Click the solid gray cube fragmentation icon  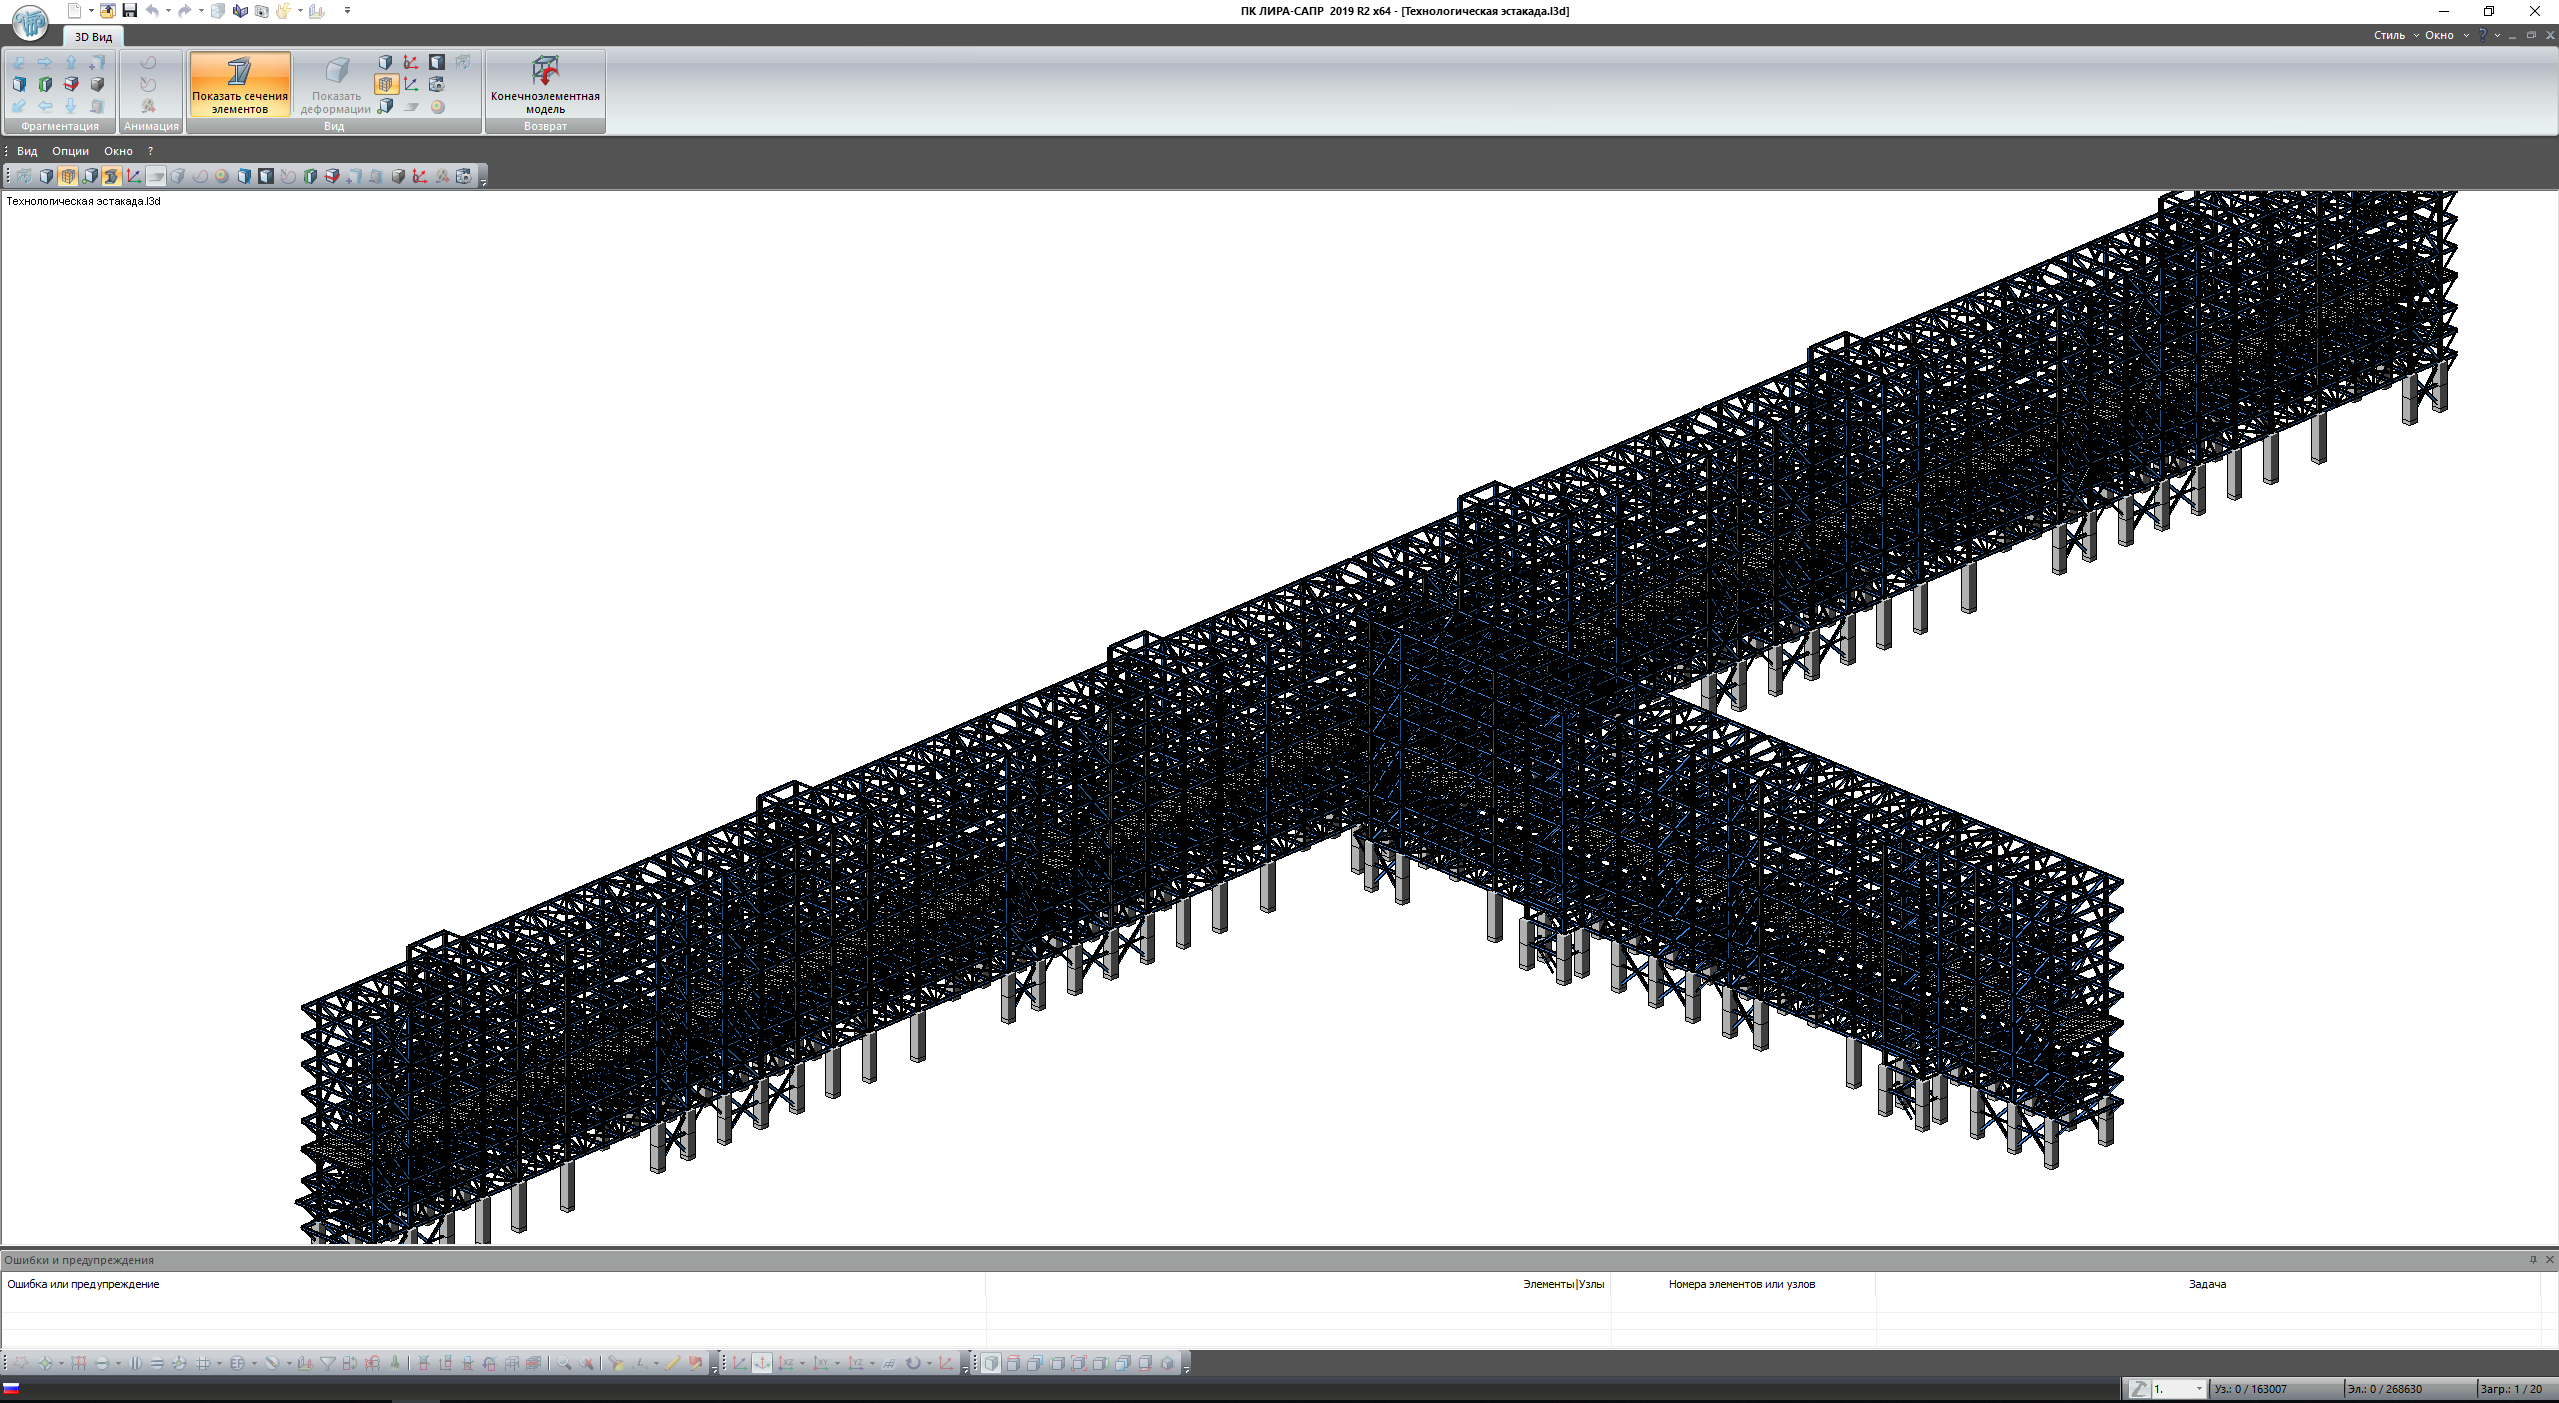tap(97, 85)
